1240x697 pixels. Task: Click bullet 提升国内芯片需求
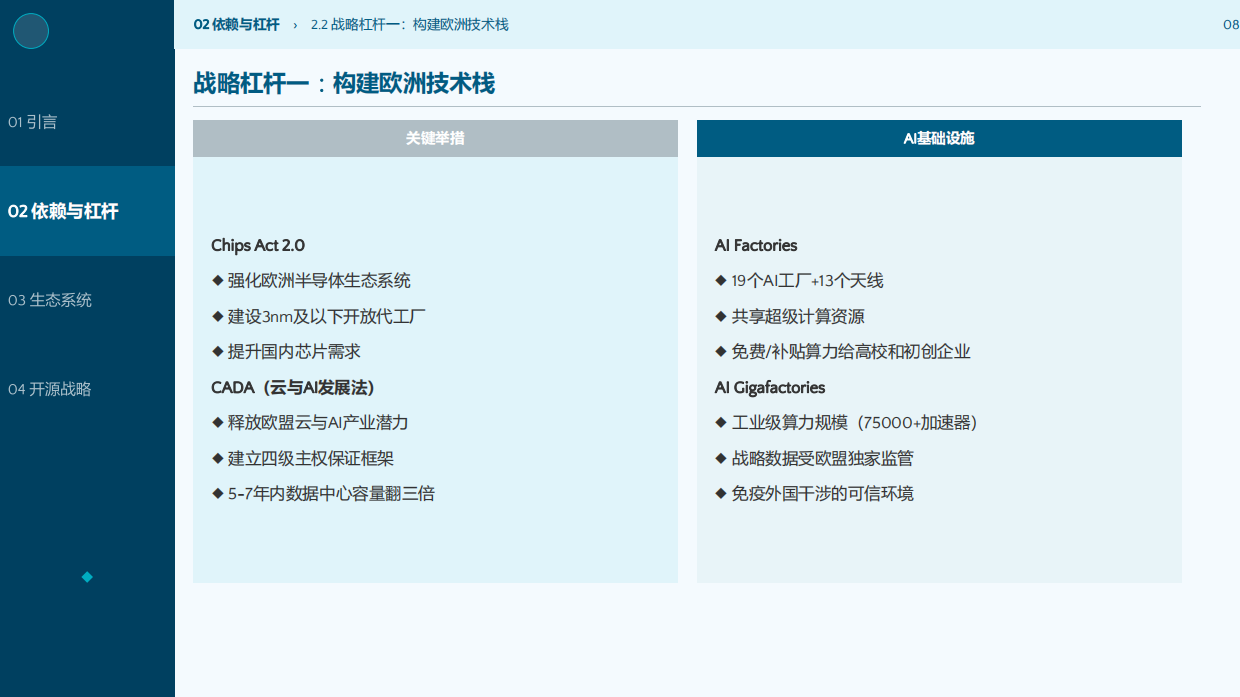point(286,352)
